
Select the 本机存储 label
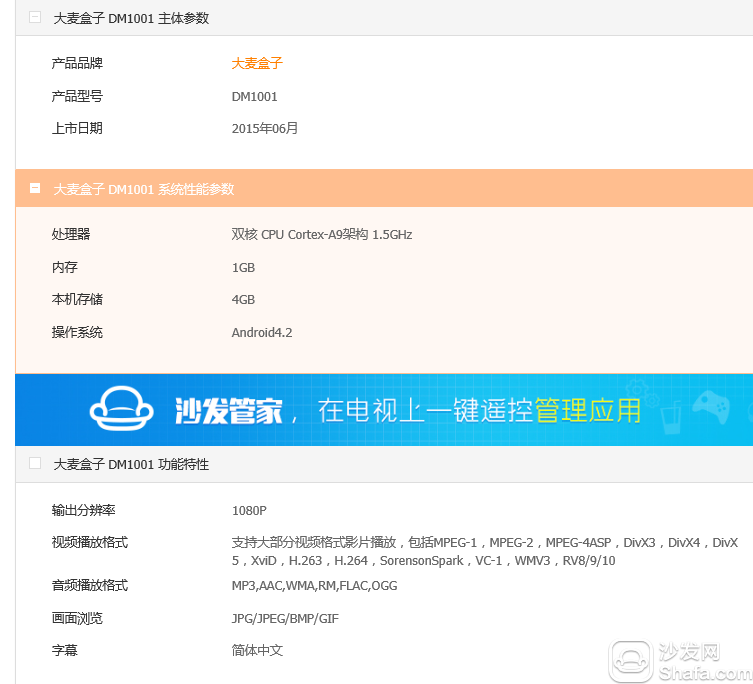[x=77, y=300]
